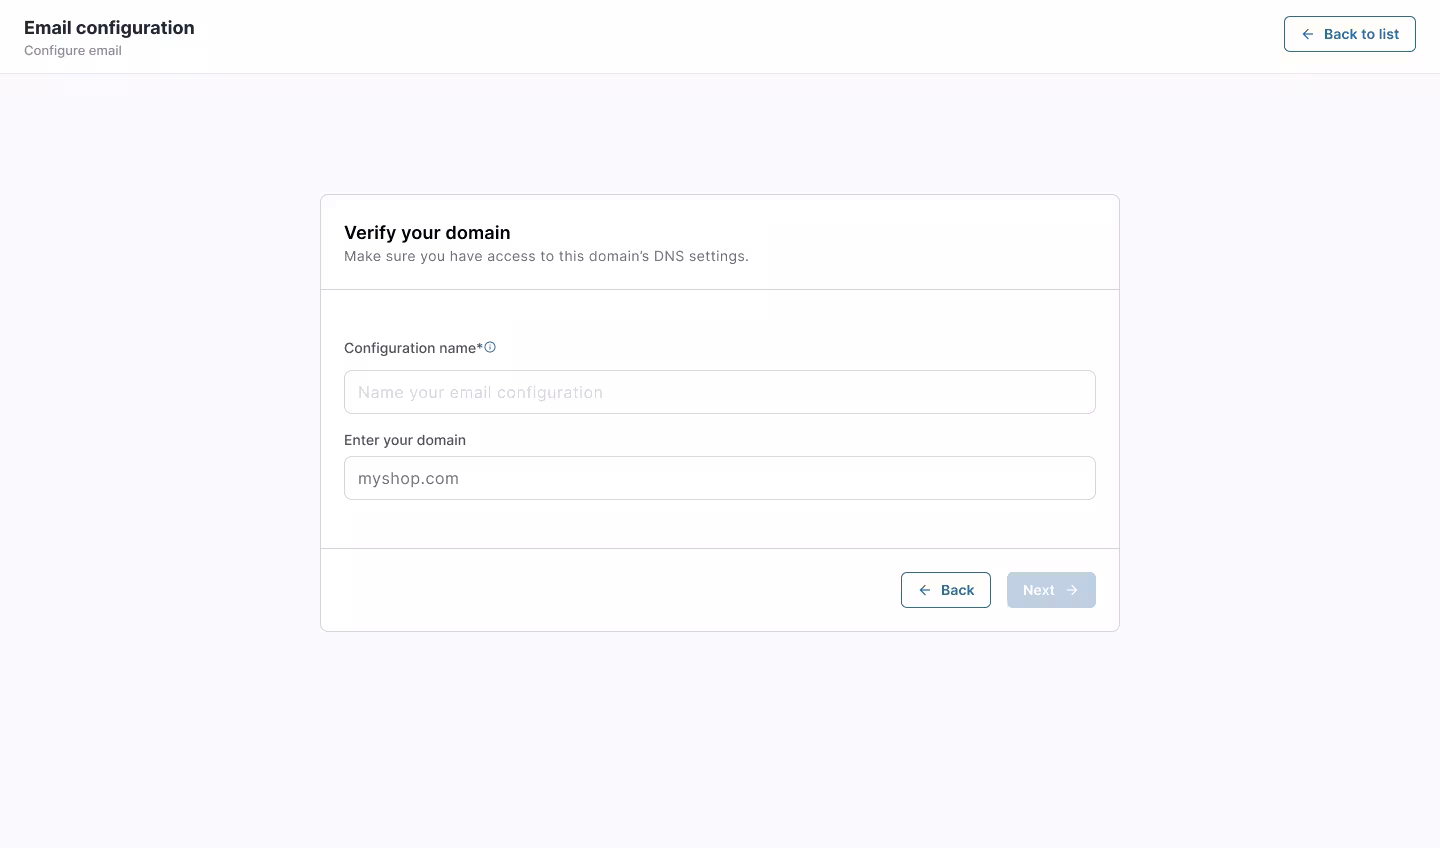Open the info tooltip beside Configuration name
This screenshot has height=848, width=1440.
(x=490, y=346)
